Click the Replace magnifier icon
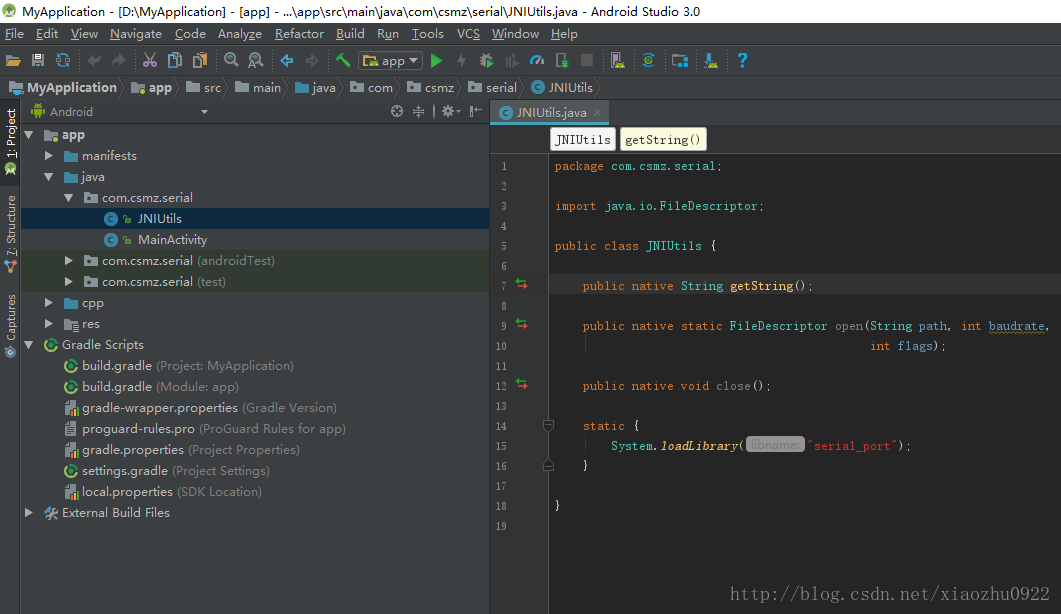 tap(256, 60)
